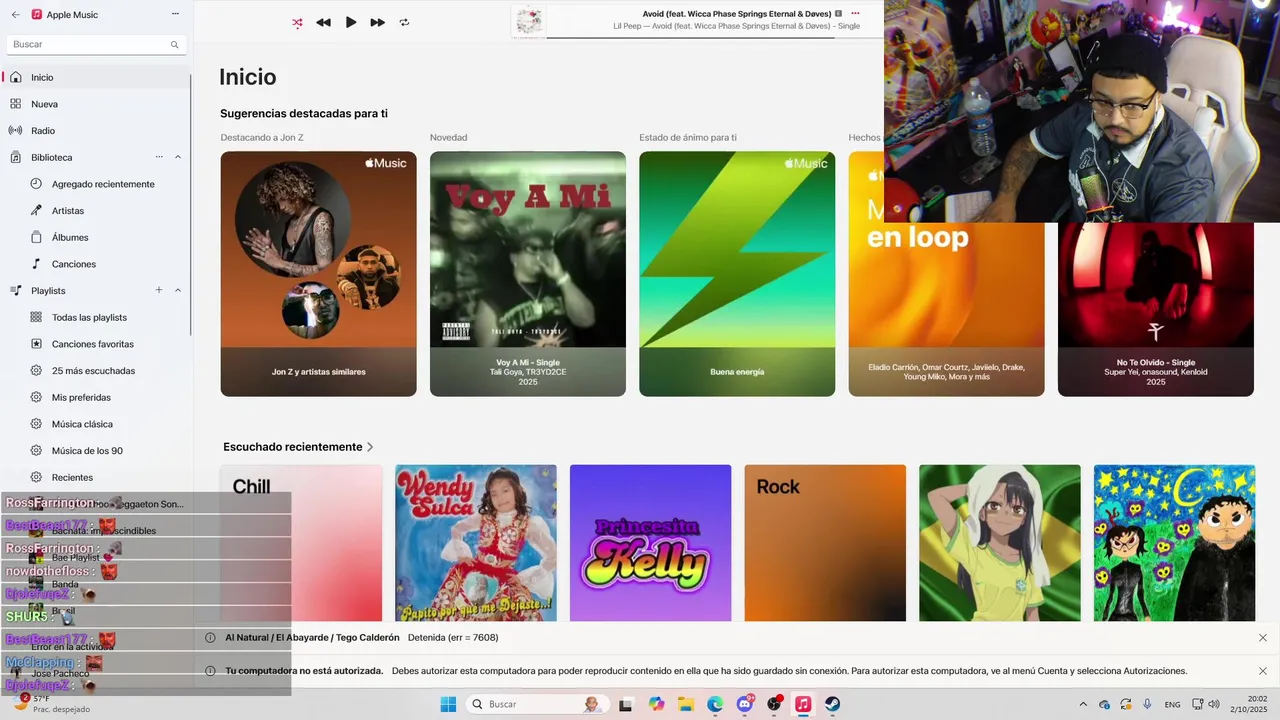Open Discord from the taskbar
Image resolution: width=1280 pixels, height=720 pixels.
click(x=744, y=704)
